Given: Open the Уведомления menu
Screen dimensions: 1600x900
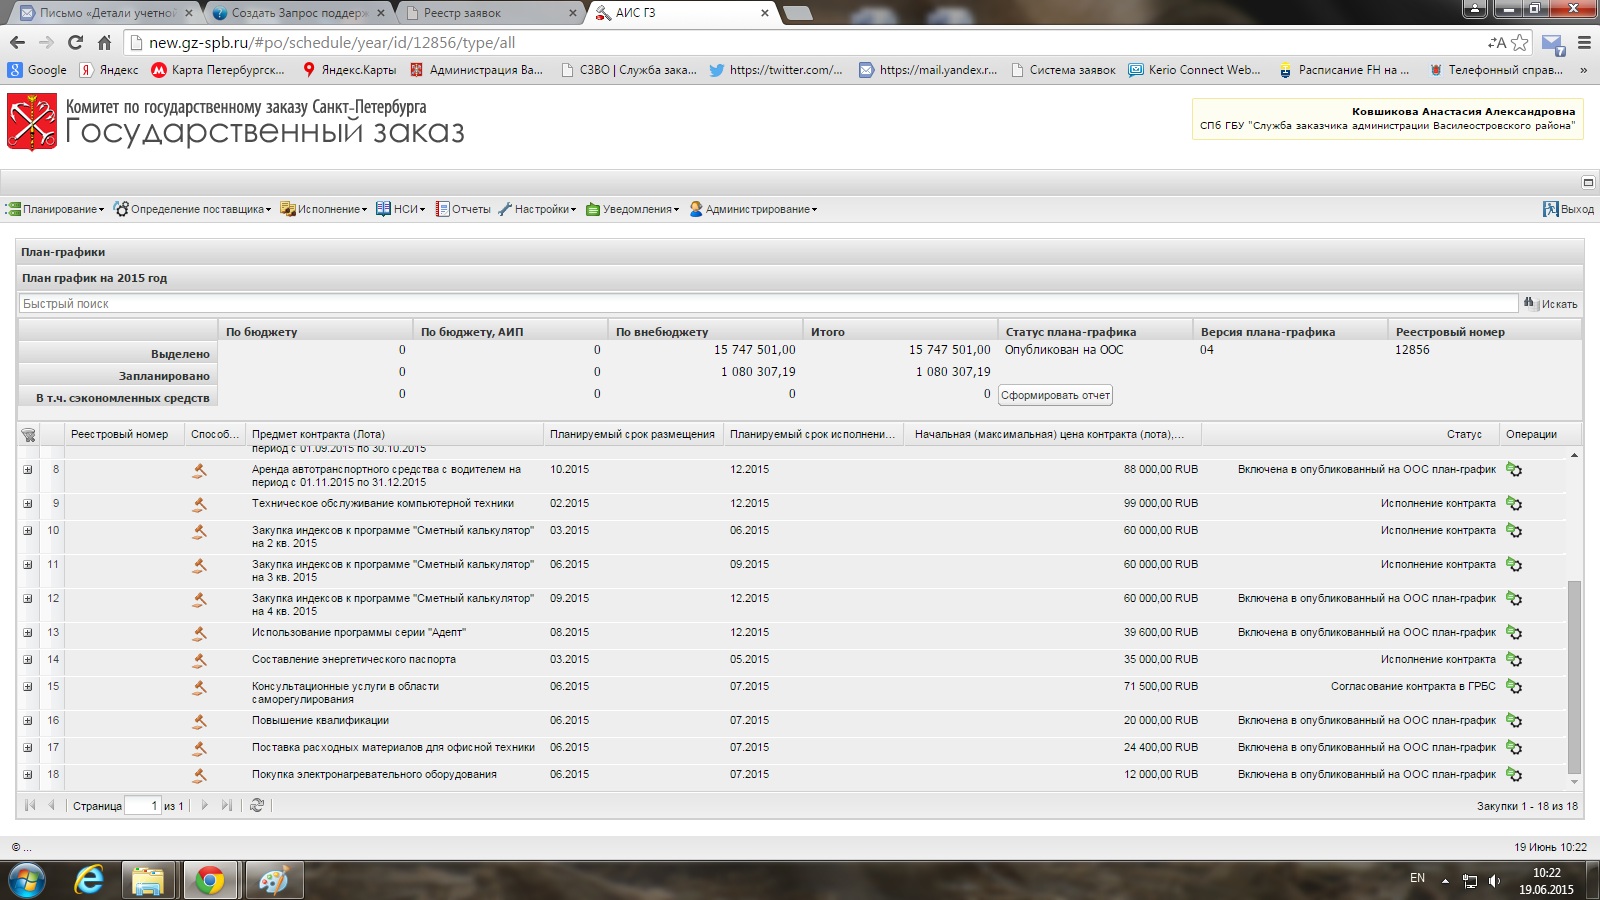Looking at the screenshot, I should click(x=632, y=209).
